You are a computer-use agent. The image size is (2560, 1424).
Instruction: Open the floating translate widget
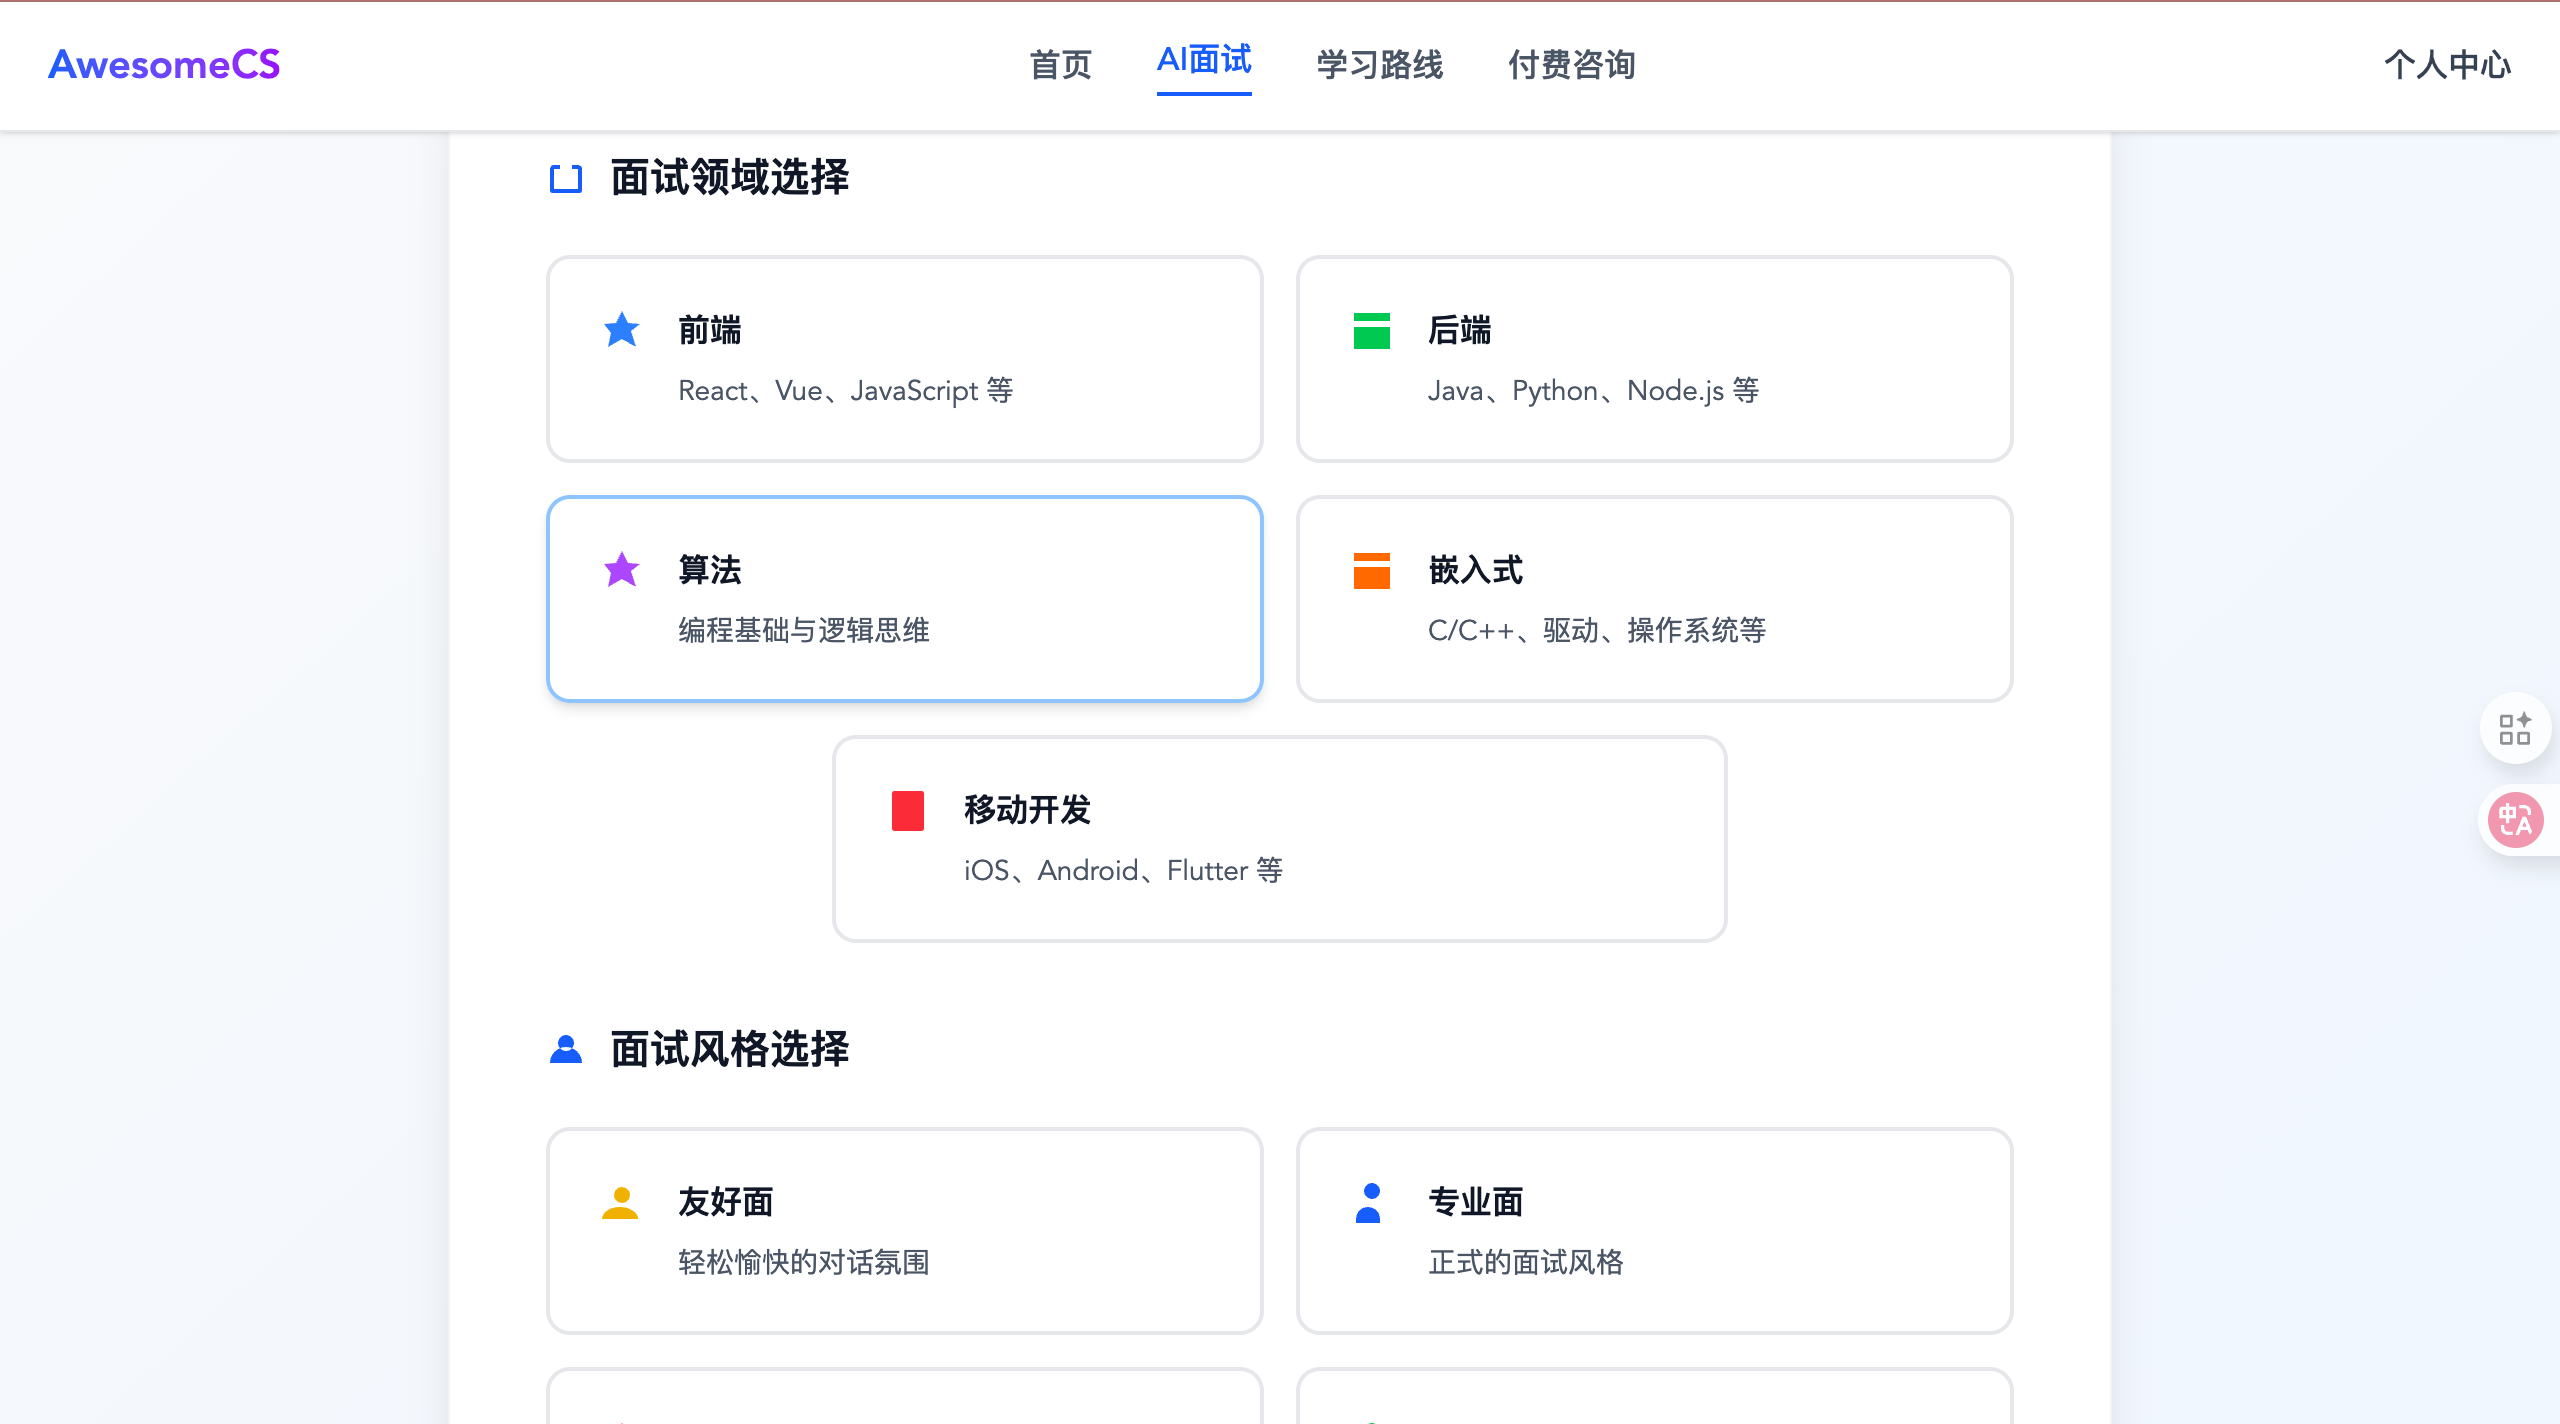tap(2515, 820)
